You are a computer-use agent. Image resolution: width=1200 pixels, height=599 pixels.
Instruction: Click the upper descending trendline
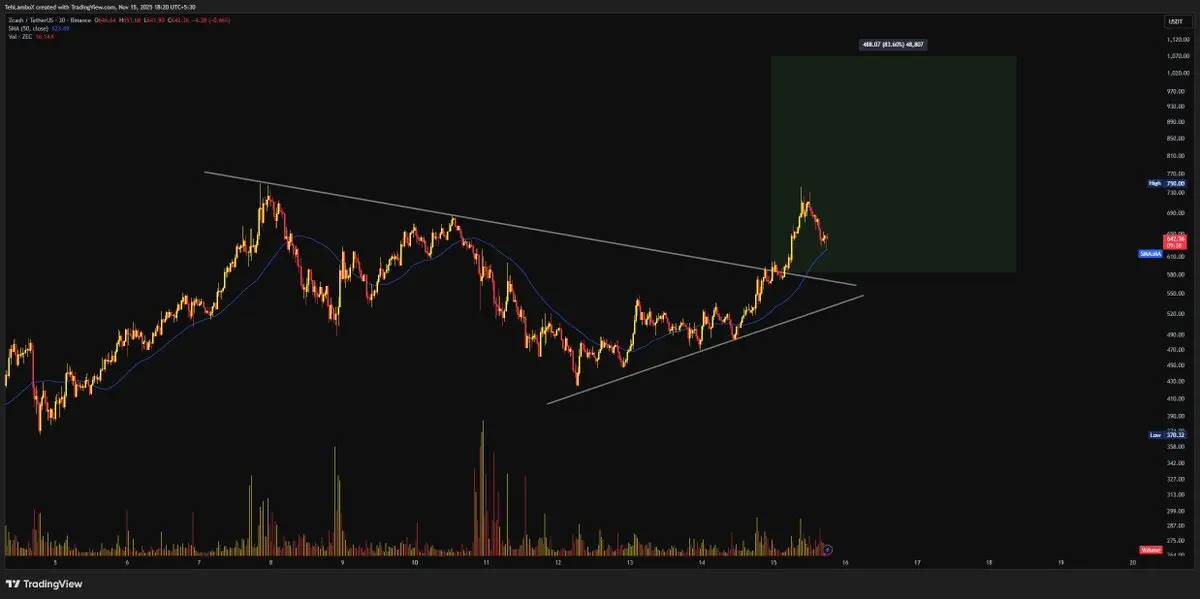point(530,229)
